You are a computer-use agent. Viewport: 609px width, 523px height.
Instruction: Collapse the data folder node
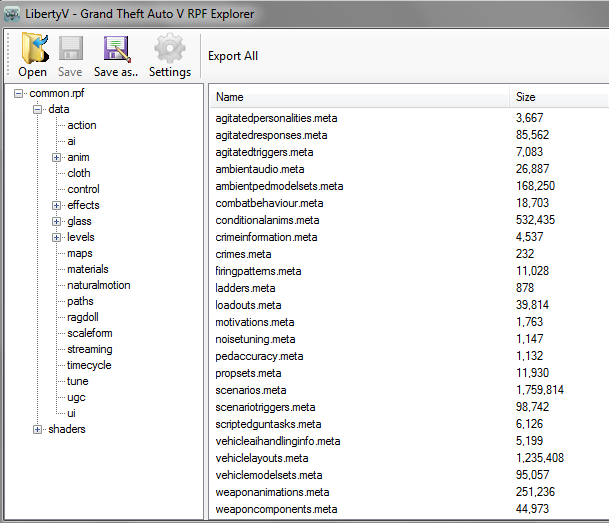click(38, 109)
